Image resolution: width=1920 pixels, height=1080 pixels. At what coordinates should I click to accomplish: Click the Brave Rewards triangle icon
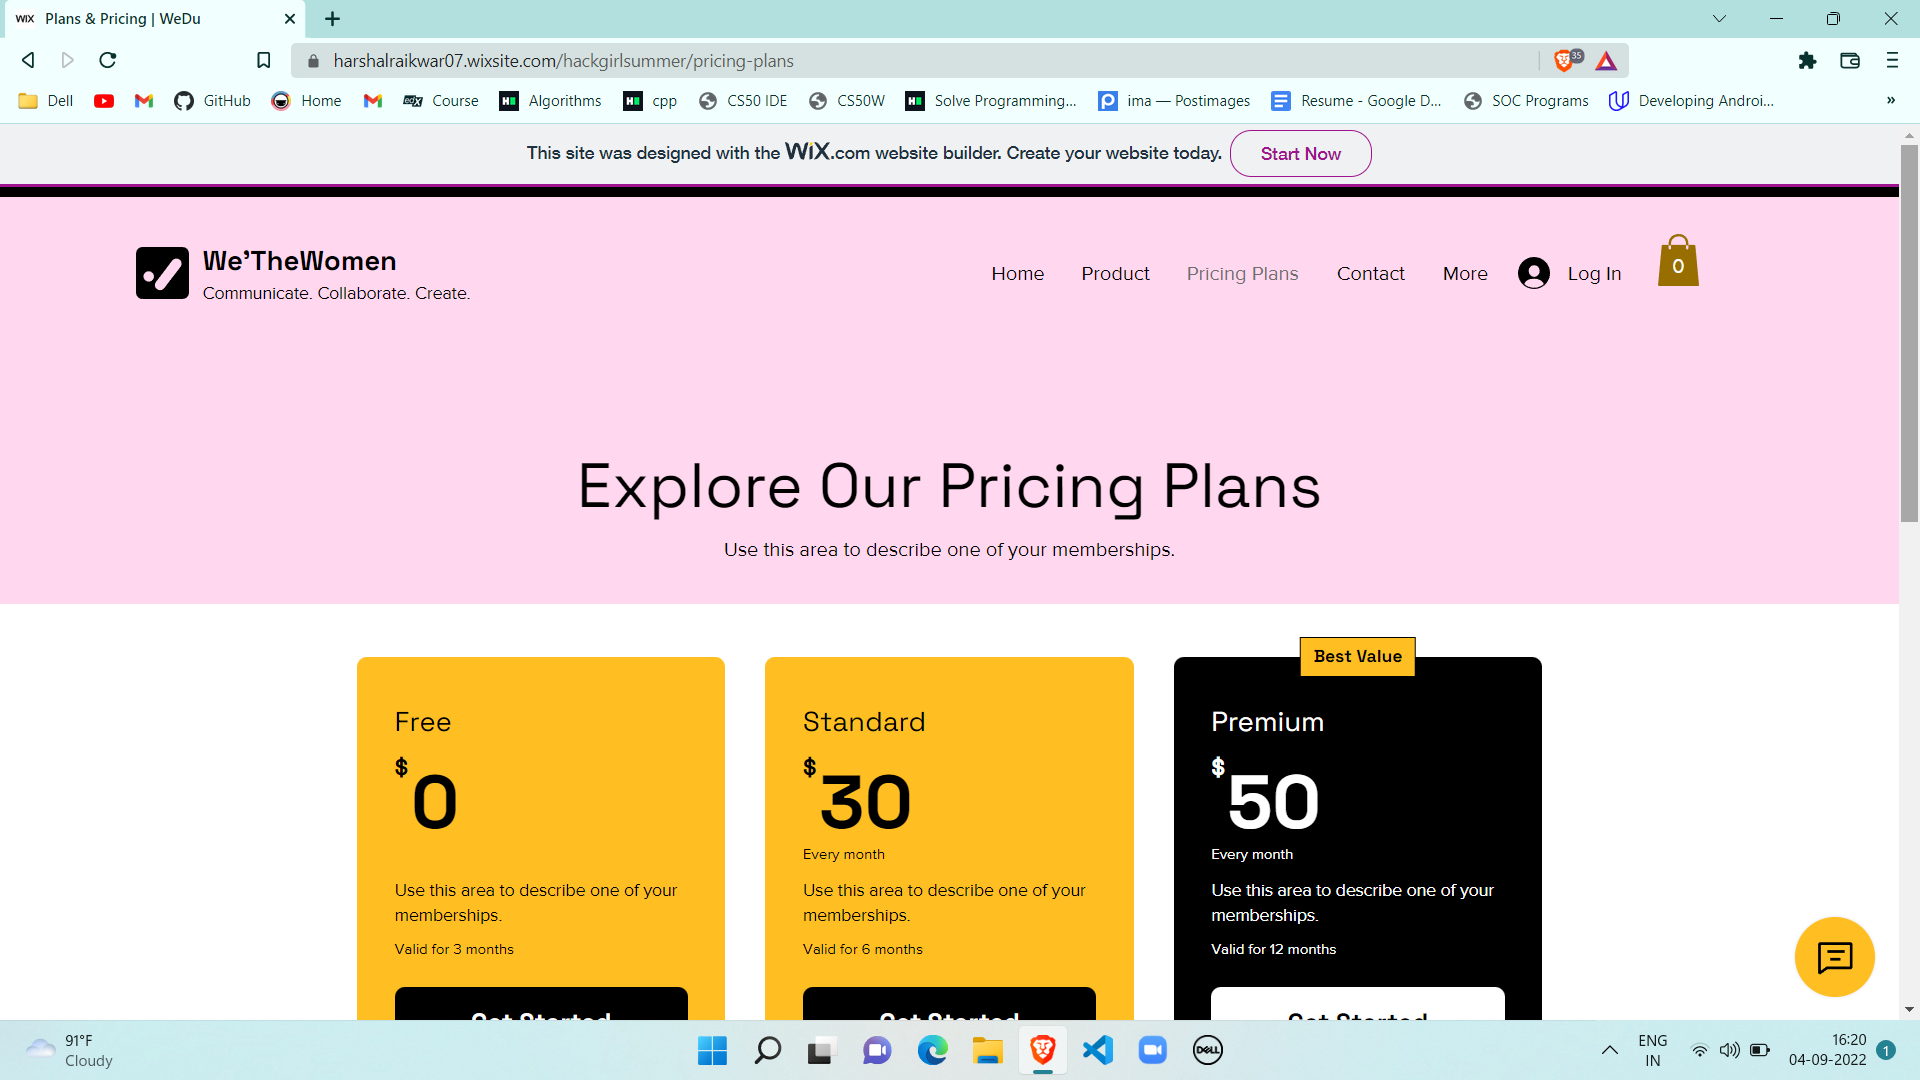click(1606, 61)
